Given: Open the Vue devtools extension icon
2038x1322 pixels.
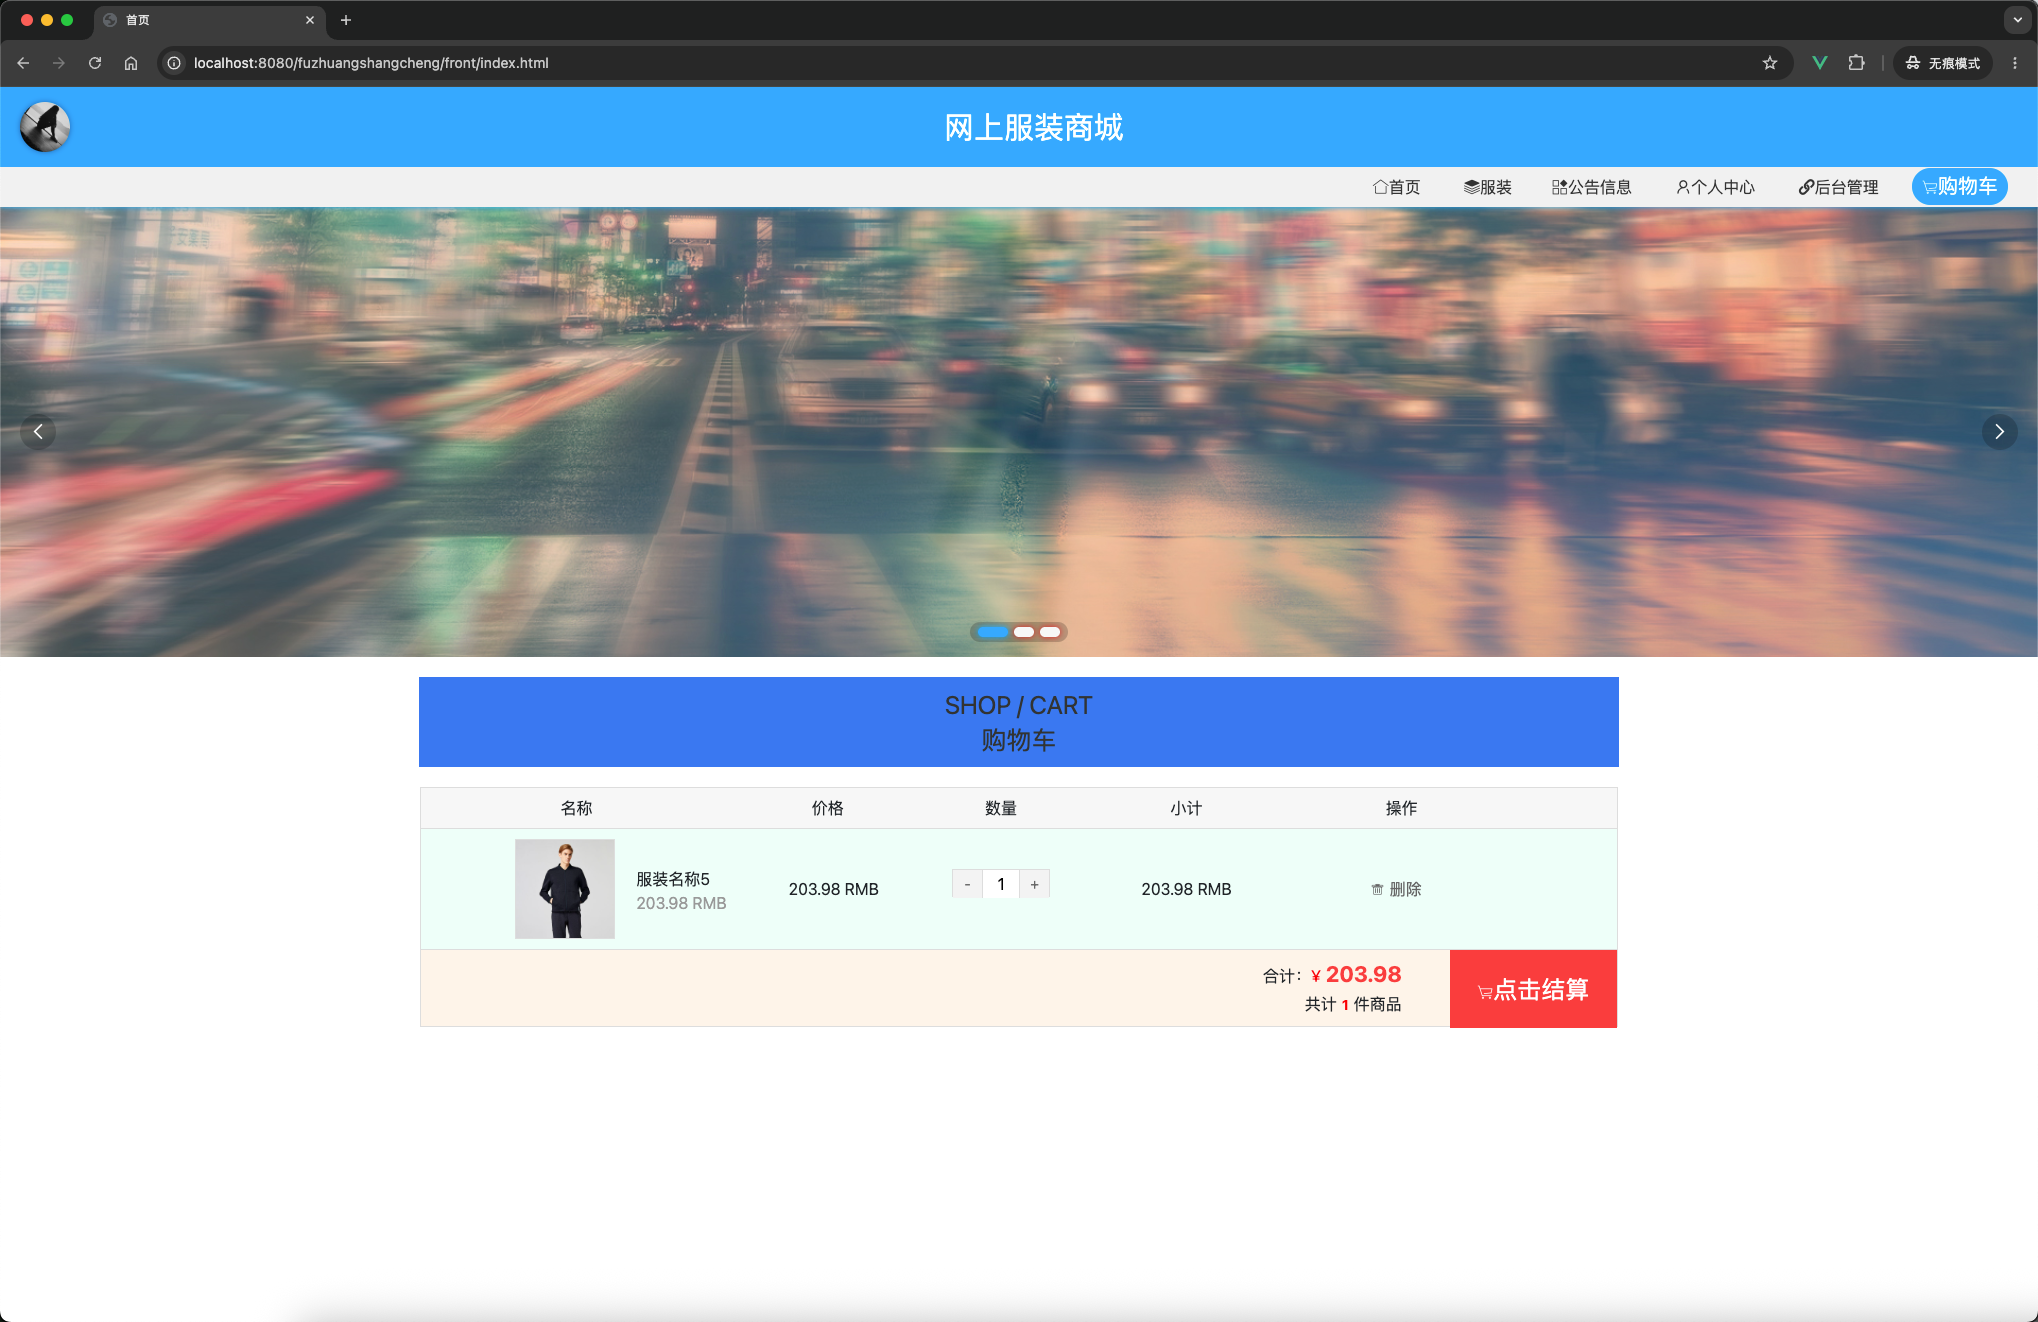Looking at the screenshot, I should pyautogui.click(x=1820, y=63).
